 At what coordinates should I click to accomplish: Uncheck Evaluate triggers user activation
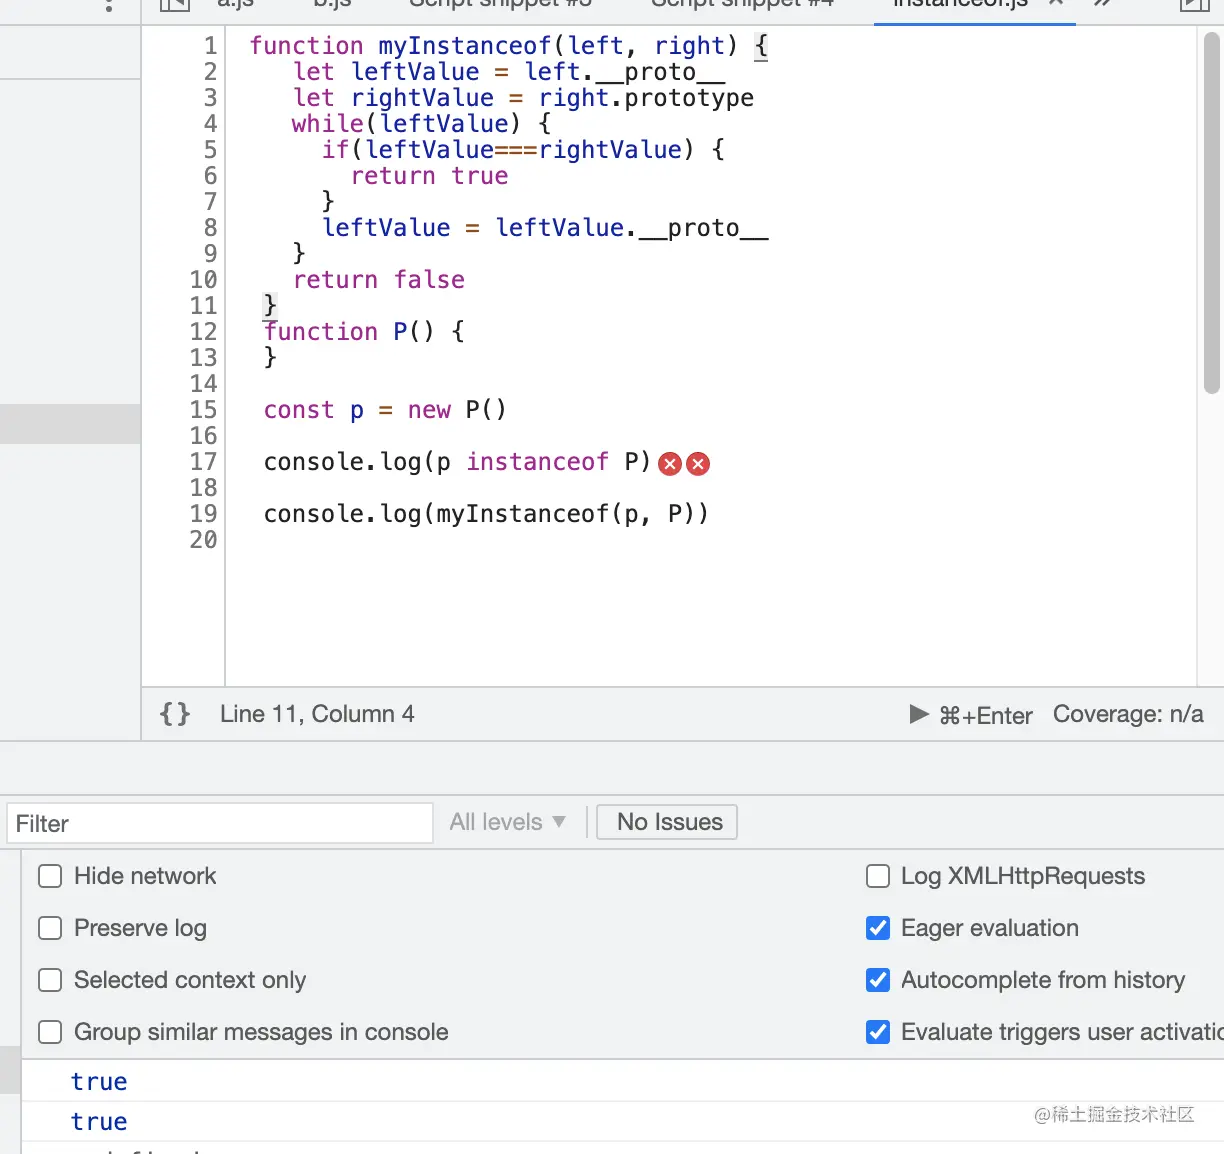click(878, 1032)
